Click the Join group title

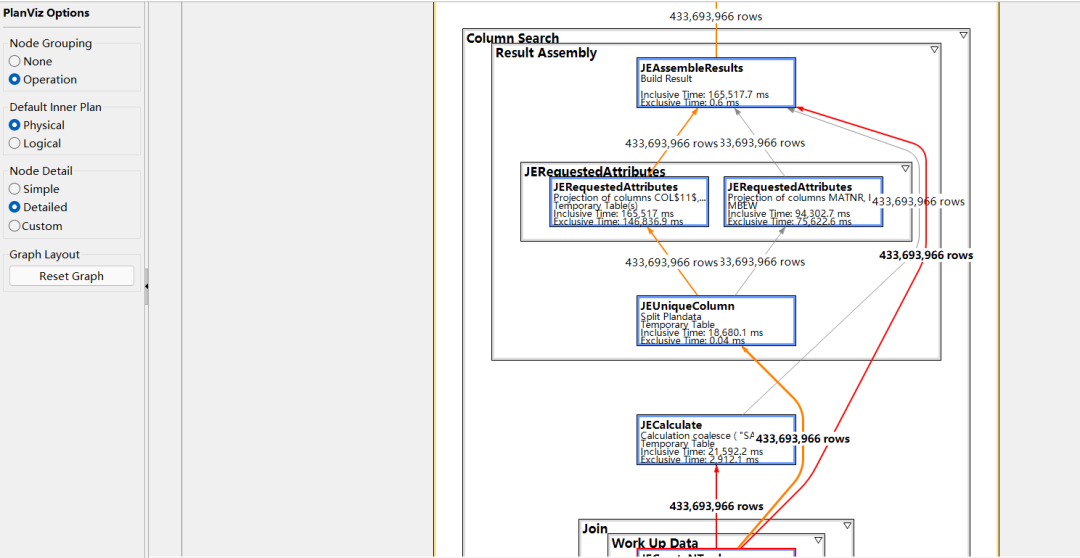594,528
